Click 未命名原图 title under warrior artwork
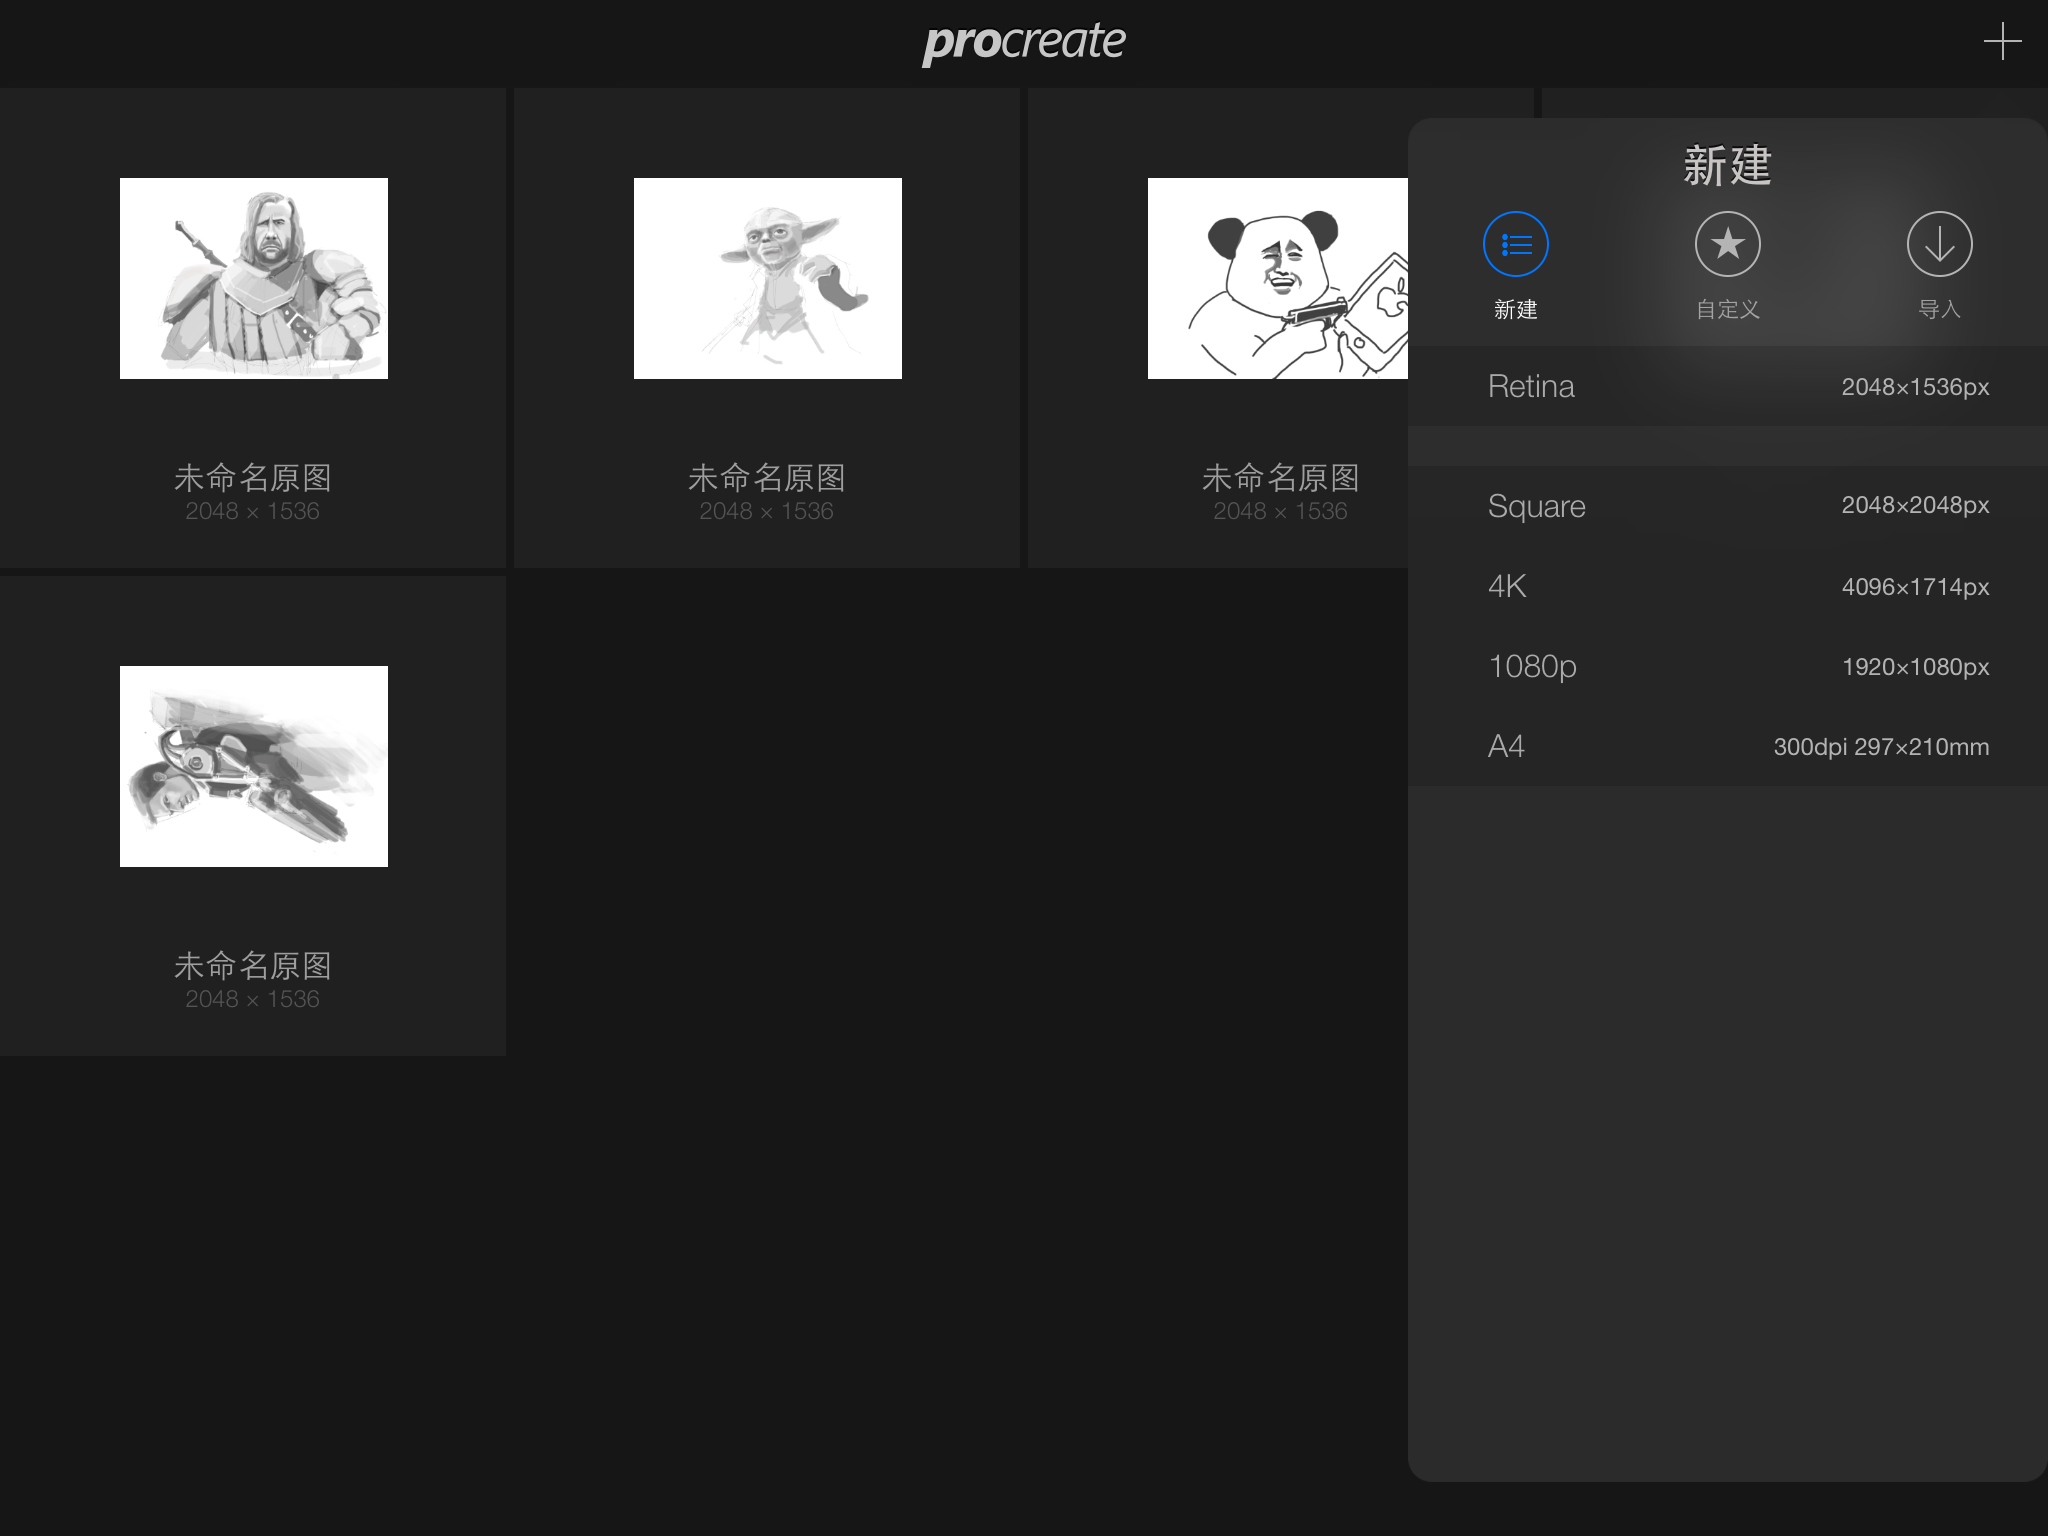 tap(253, 478)
